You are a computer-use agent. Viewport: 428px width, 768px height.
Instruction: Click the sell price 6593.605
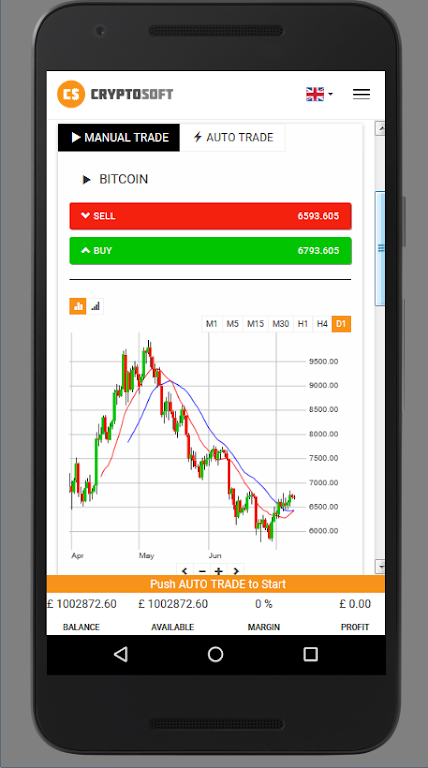318,216
